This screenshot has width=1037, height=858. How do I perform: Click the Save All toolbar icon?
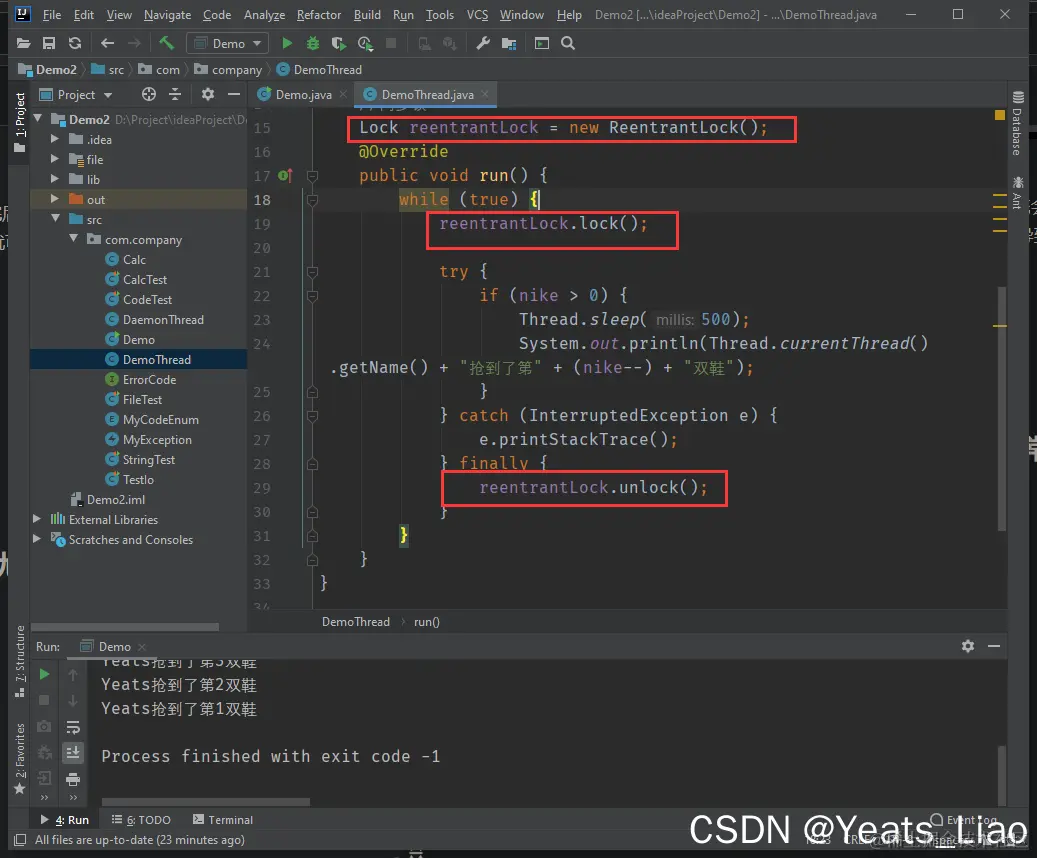click(x=49, y=44)
